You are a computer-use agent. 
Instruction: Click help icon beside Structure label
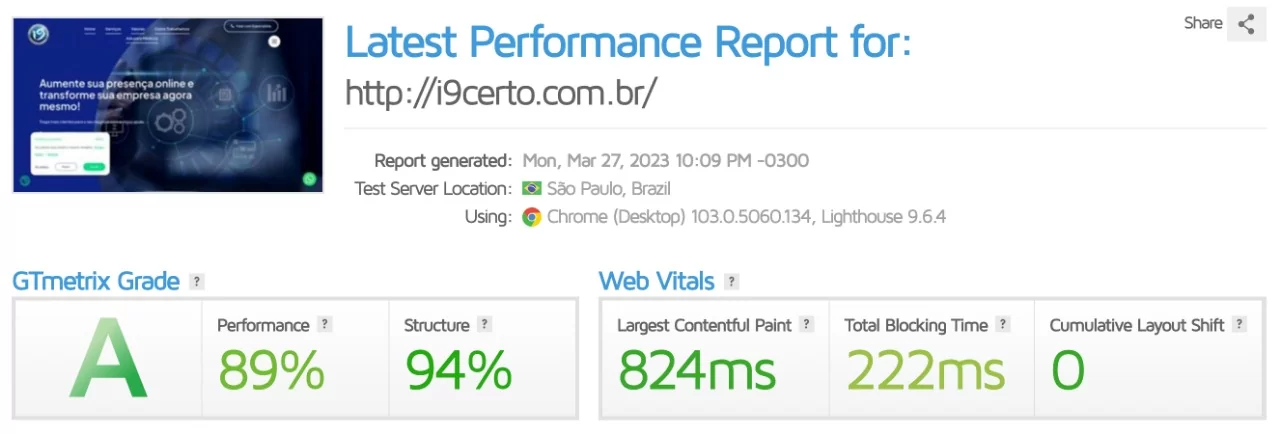484,325
